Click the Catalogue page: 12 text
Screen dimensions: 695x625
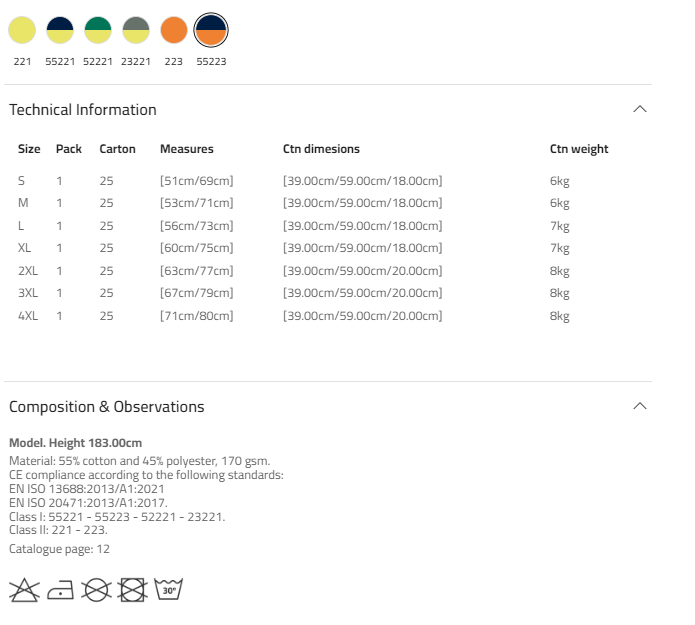point(59,549)
